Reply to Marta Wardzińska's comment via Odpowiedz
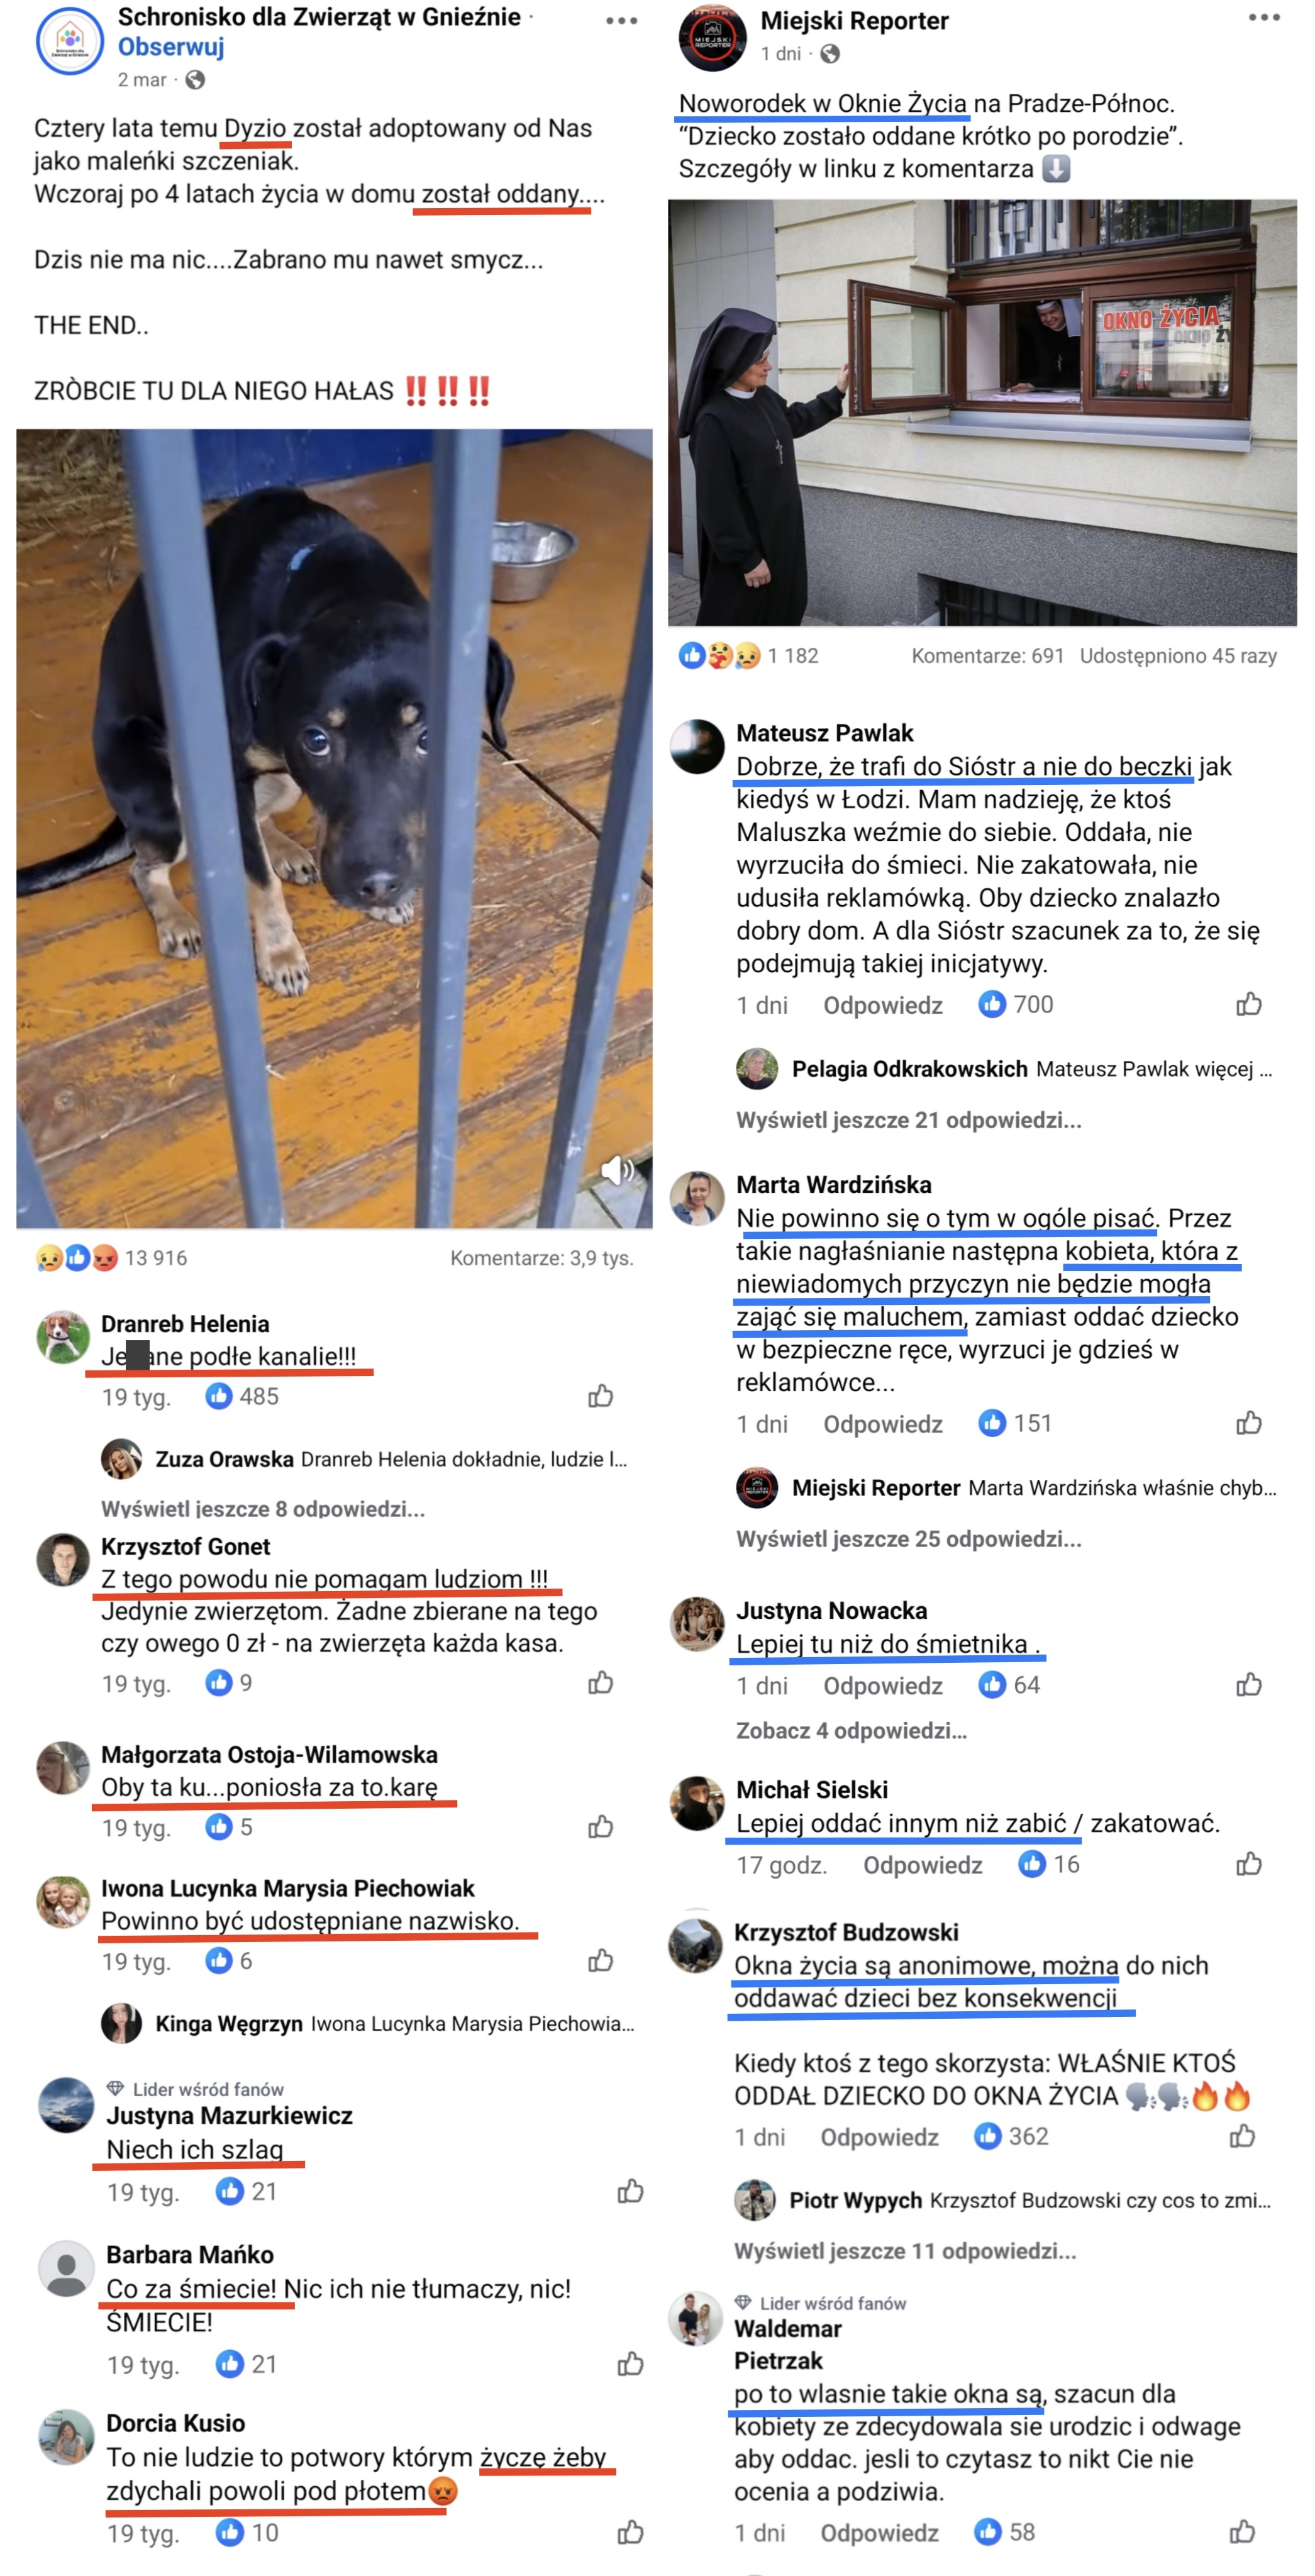Viewport: 1315px width, 2576px height. [882, 1424]
